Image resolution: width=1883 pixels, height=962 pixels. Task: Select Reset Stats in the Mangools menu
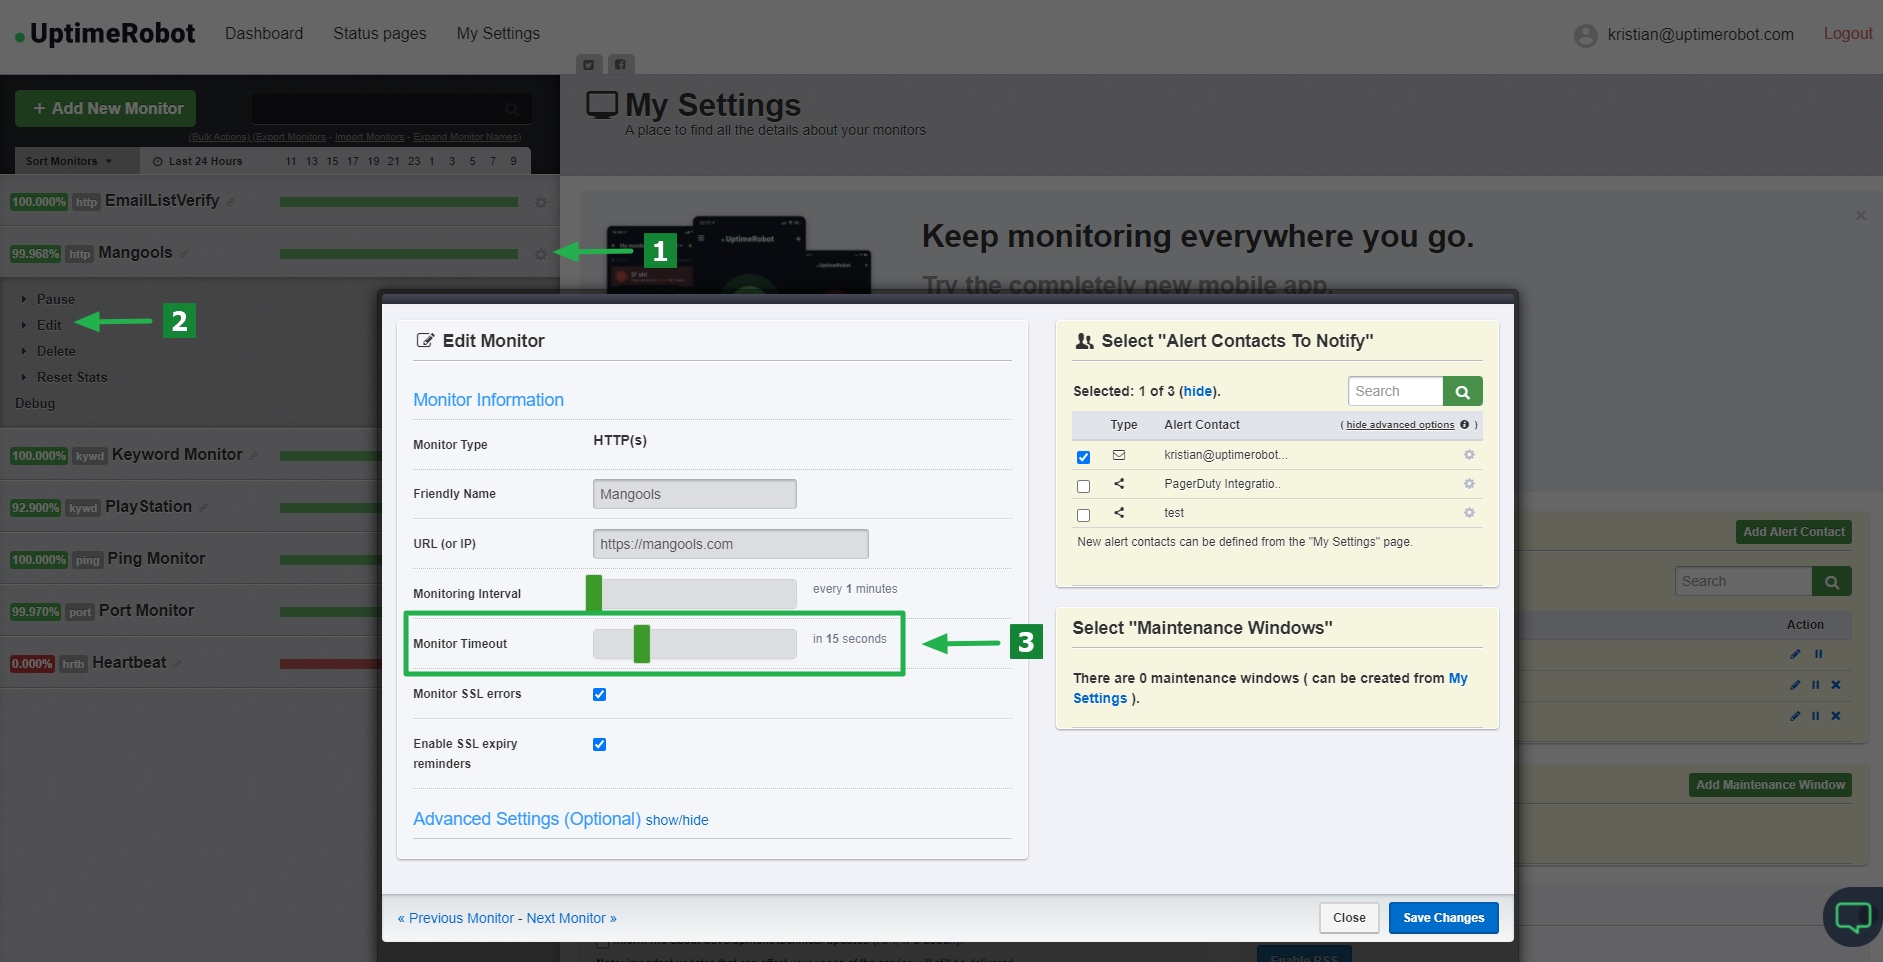[x=72, y=377]
